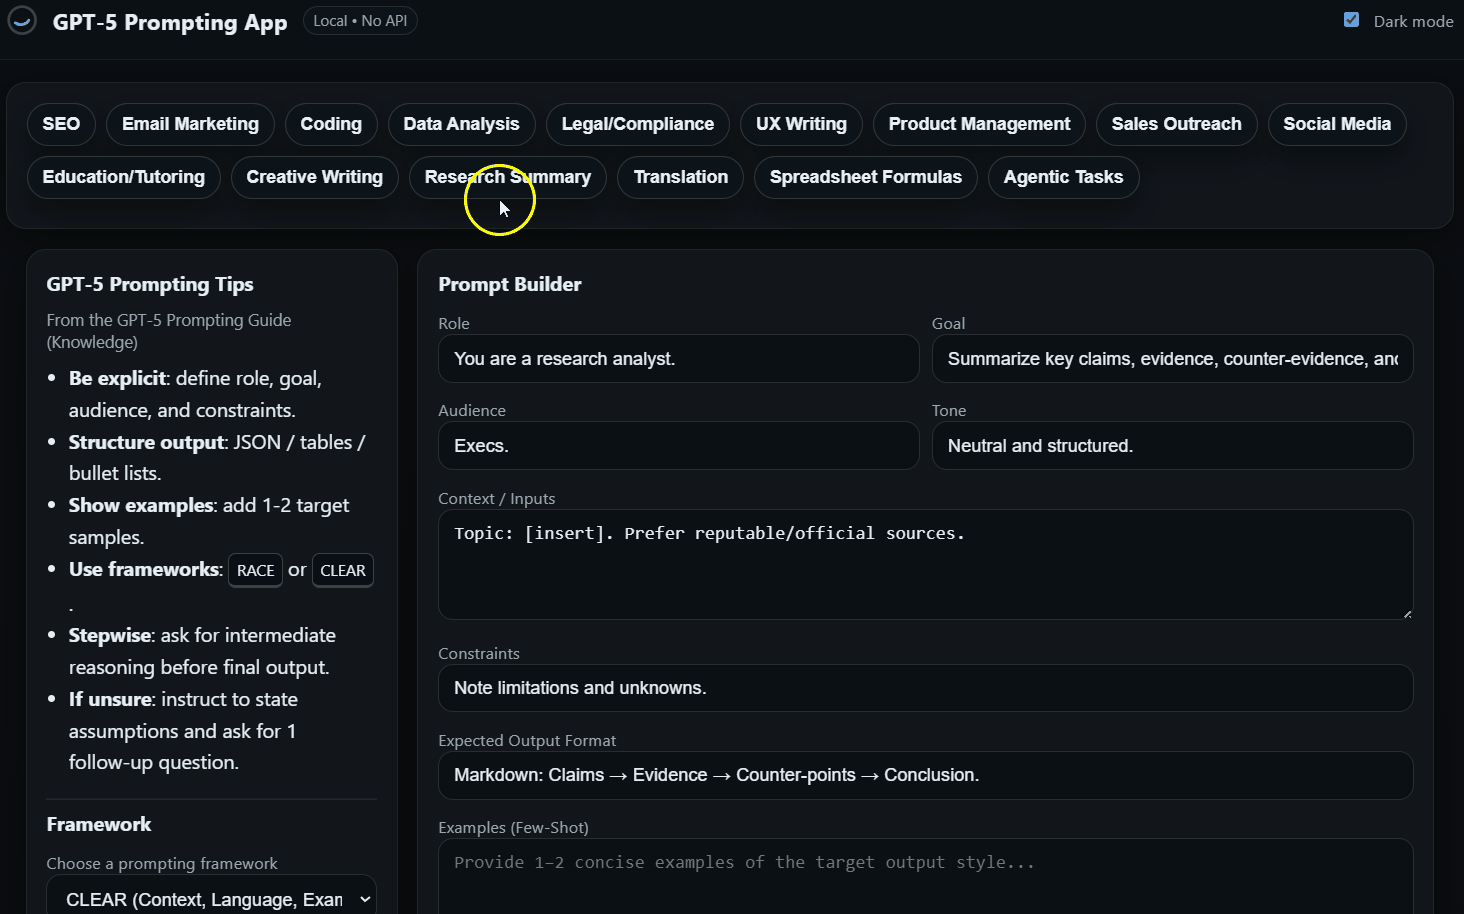Image resolution: width=1464 pixels, height=914 pixels.
Task: Click the Local • No API badge
Action: click(360, 21)
